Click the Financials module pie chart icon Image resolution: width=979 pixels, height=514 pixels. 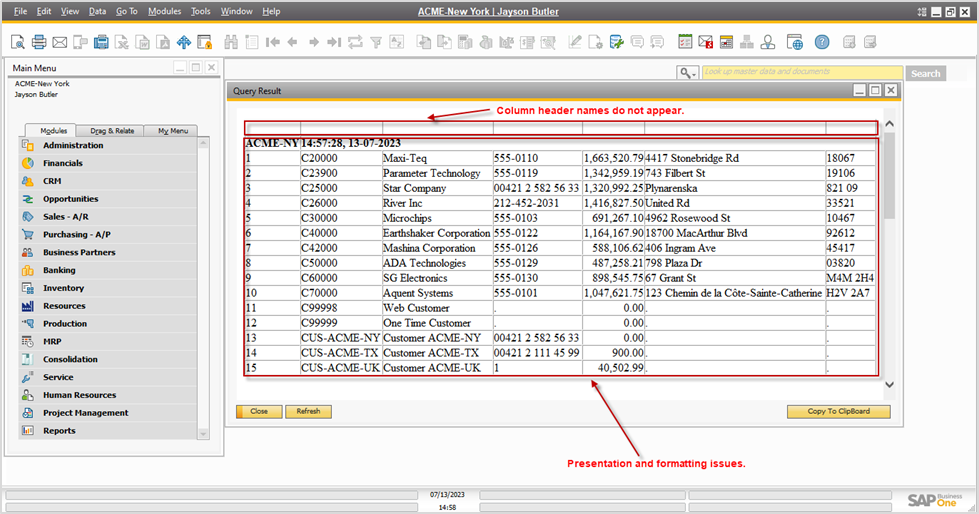coord(27,163)
